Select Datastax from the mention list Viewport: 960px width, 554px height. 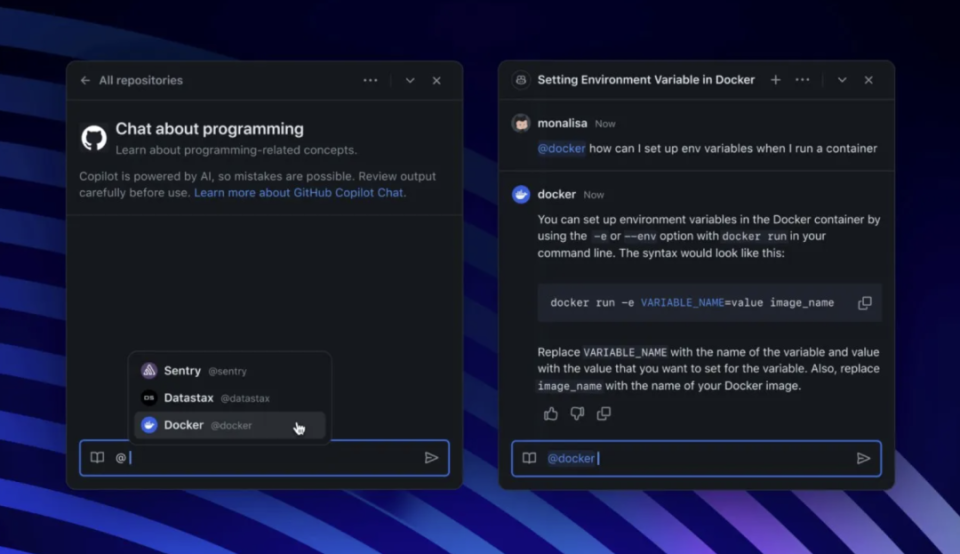click(x=230, y=398)
